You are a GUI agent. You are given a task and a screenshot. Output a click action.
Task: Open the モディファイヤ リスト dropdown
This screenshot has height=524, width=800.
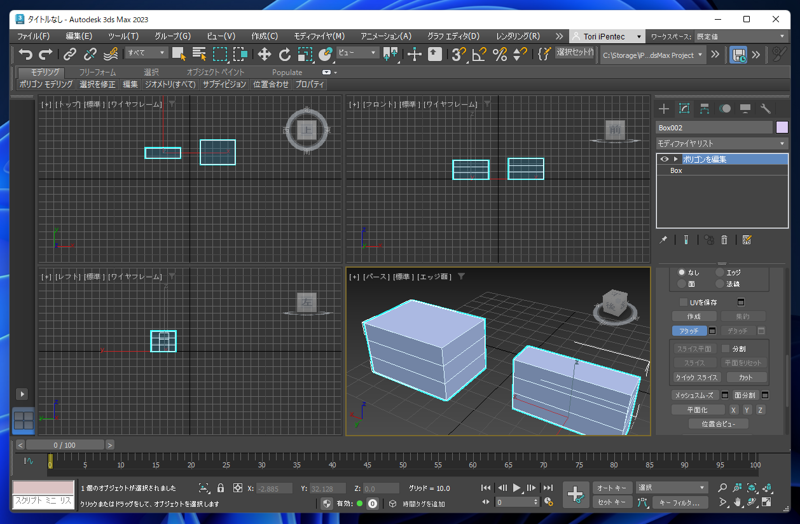[722, 143]
